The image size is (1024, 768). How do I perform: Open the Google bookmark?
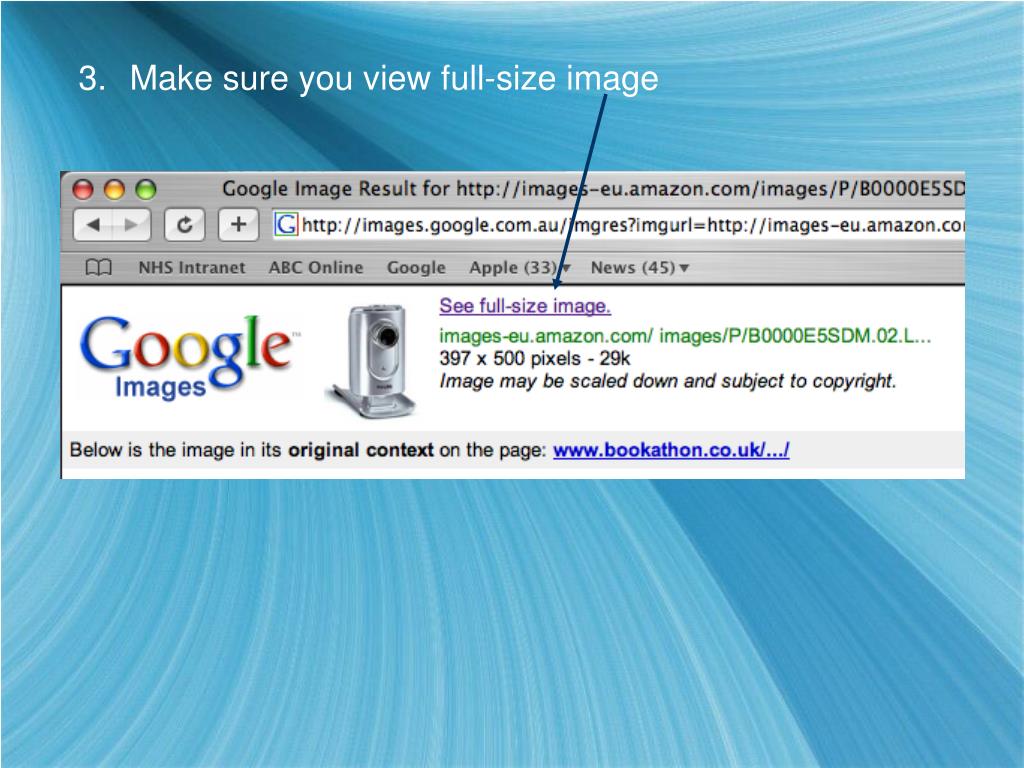coord(416,268)
